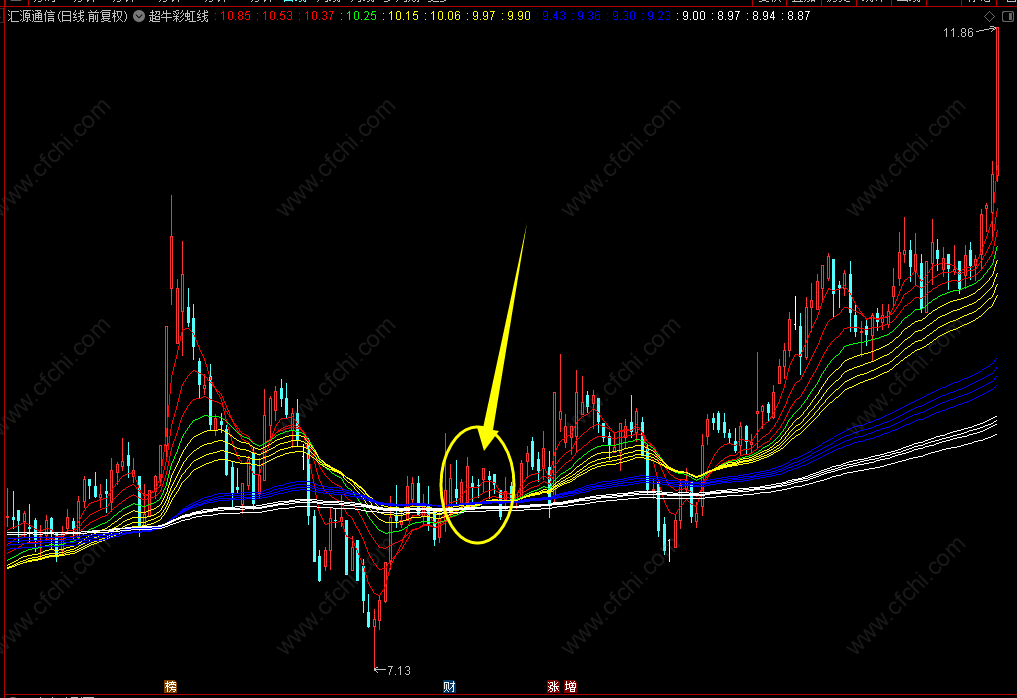Select the 汇源通信(日线.前复权) chart title
The height and width of the screenshot is (698, 1017).
(68, 16)
